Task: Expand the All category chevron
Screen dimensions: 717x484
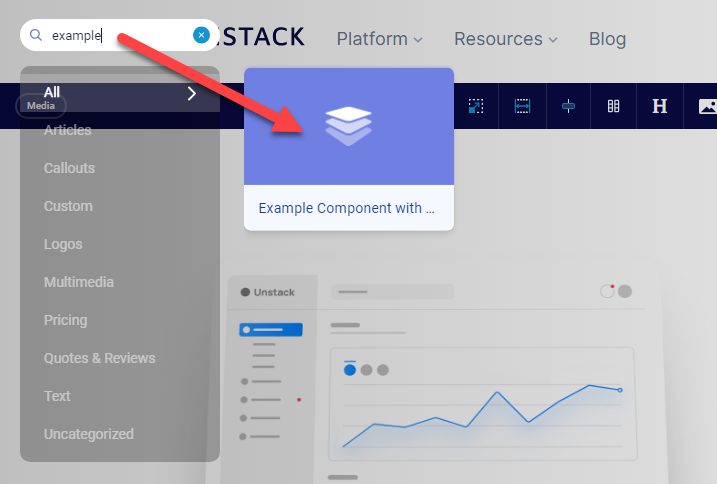Action: (x=192, y=93)
